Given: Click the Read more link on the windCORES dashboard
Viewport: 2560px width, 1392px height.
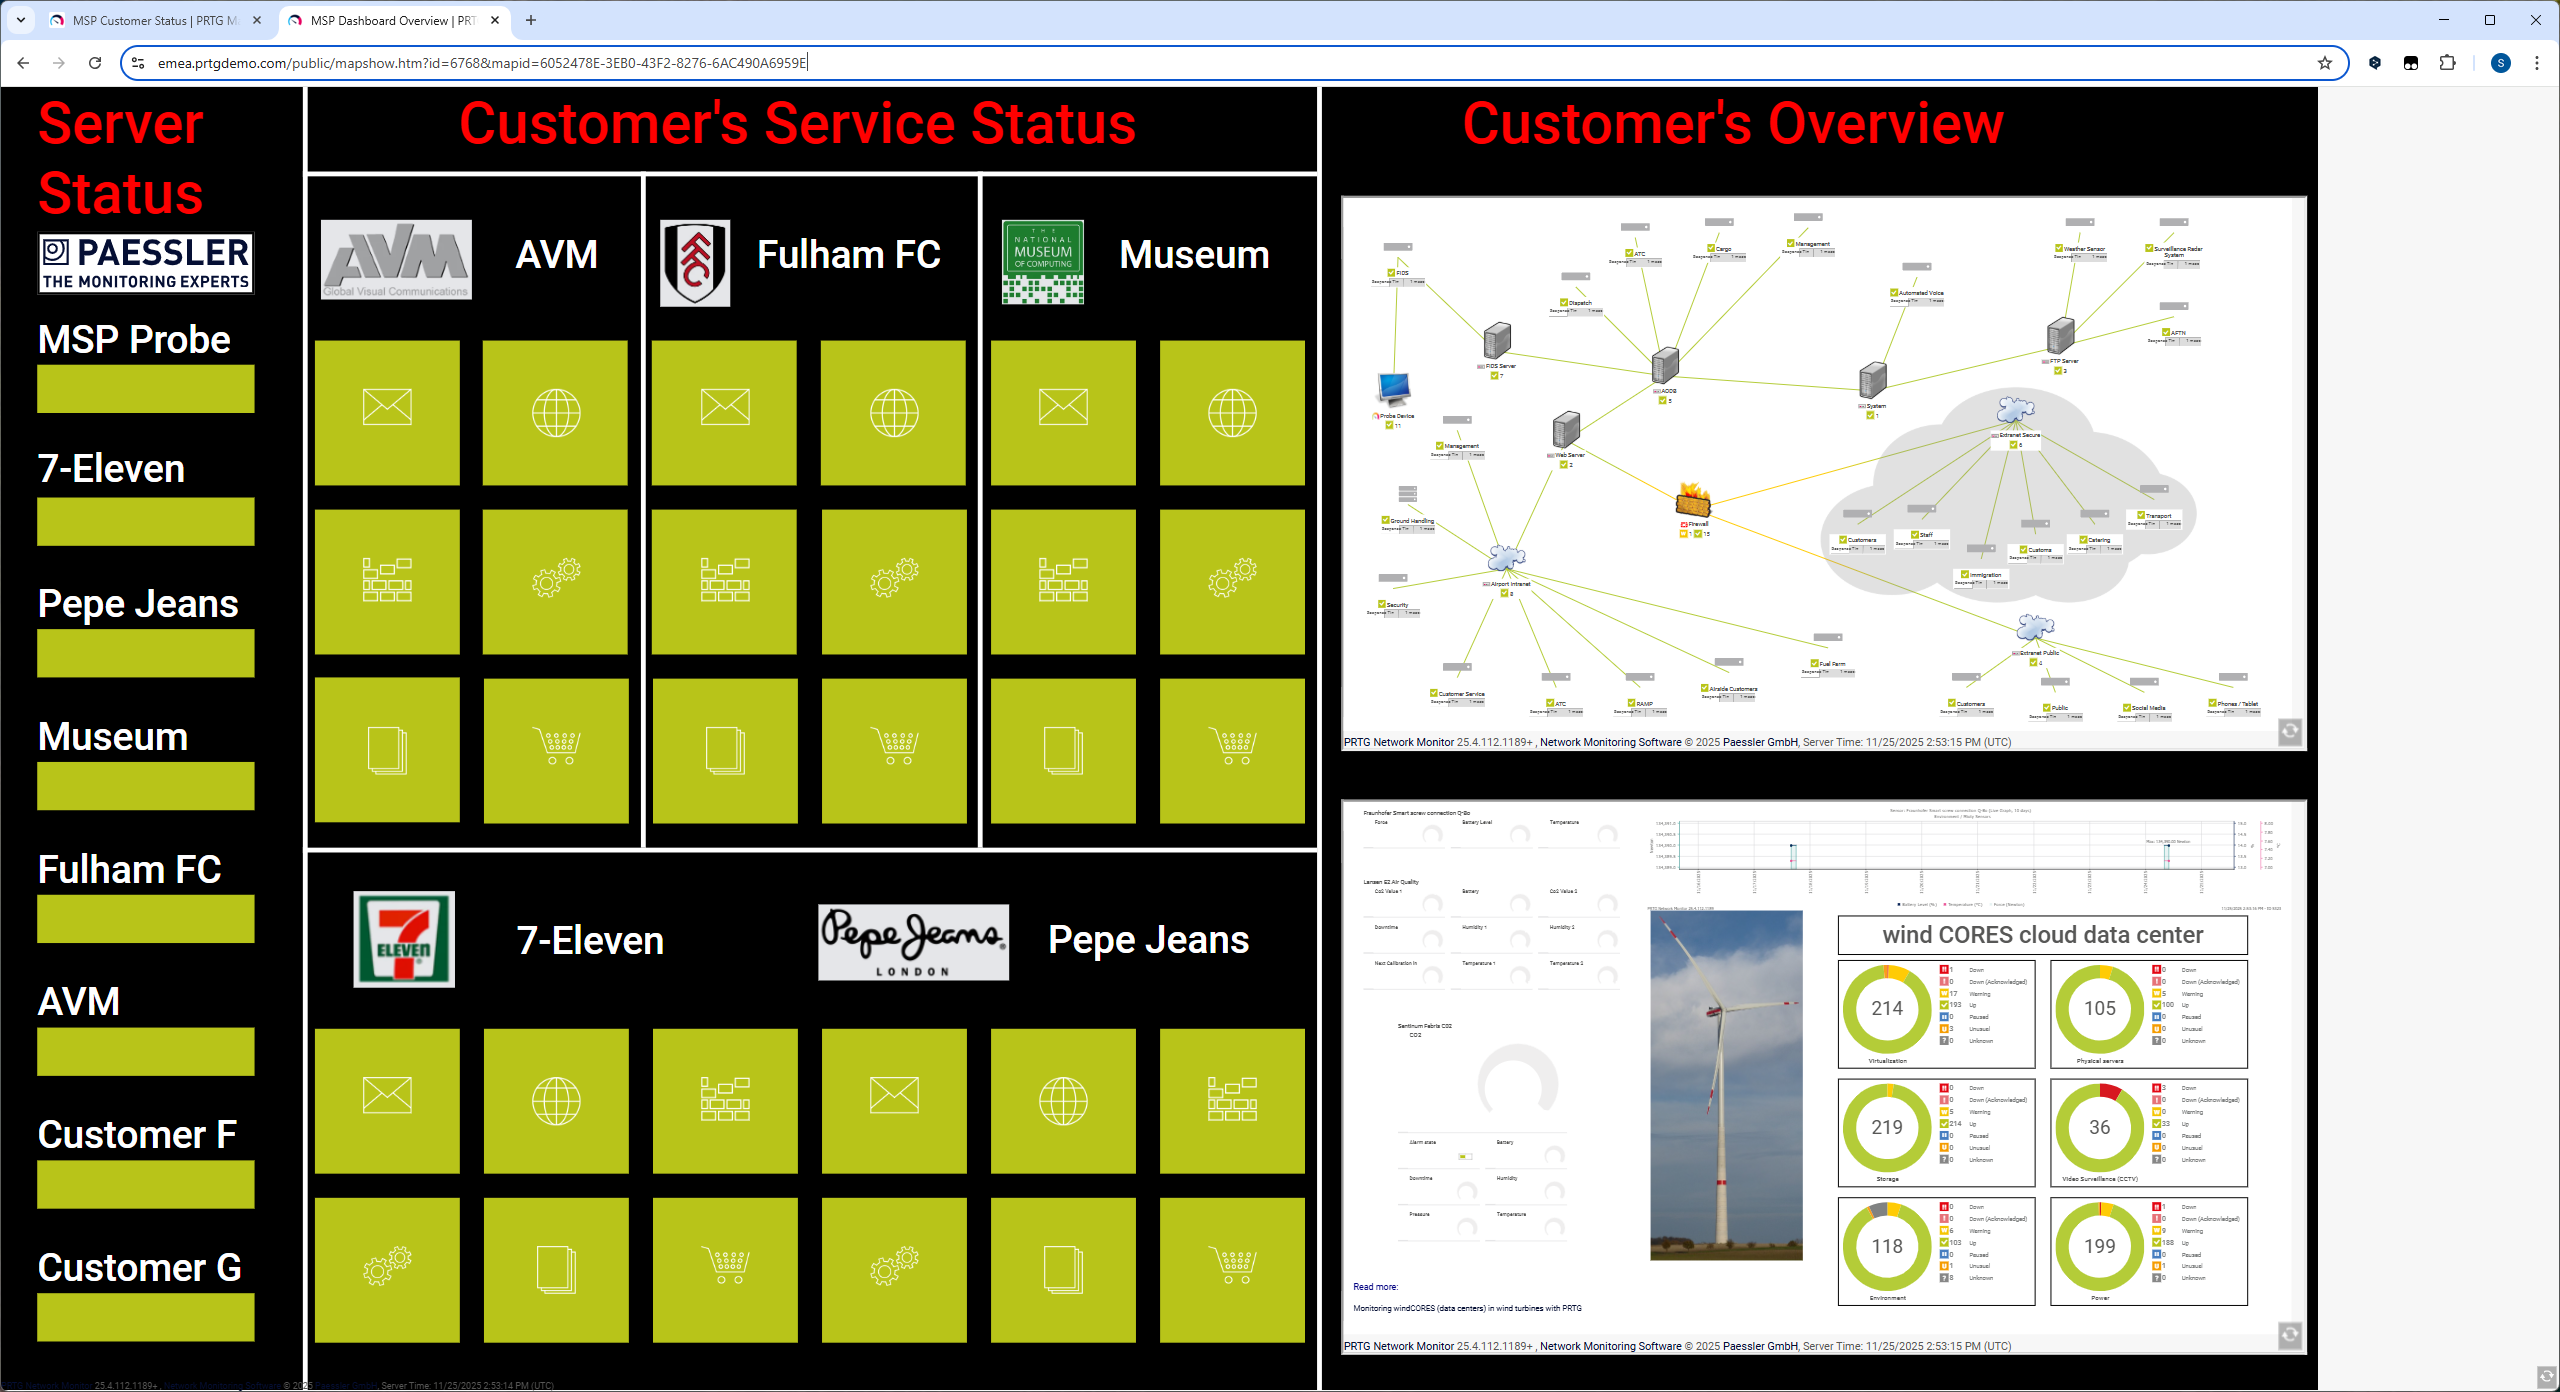Looking at the screenshot, I should (1374, 1286).
